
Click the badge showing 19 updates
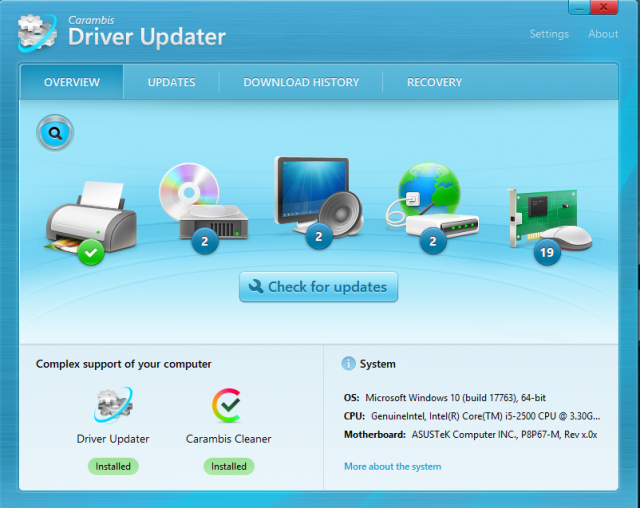point(547,252)
